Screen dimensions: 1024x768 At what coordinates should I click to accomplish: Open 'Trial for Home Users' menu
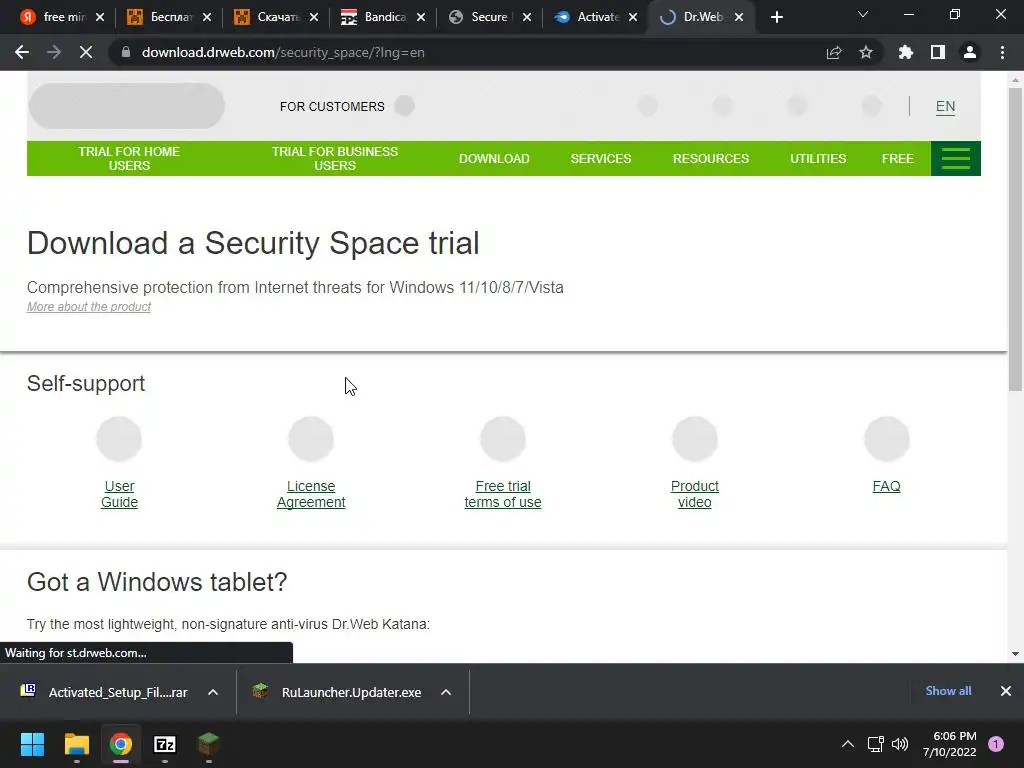pyautogui.click(x=129, y=159)
